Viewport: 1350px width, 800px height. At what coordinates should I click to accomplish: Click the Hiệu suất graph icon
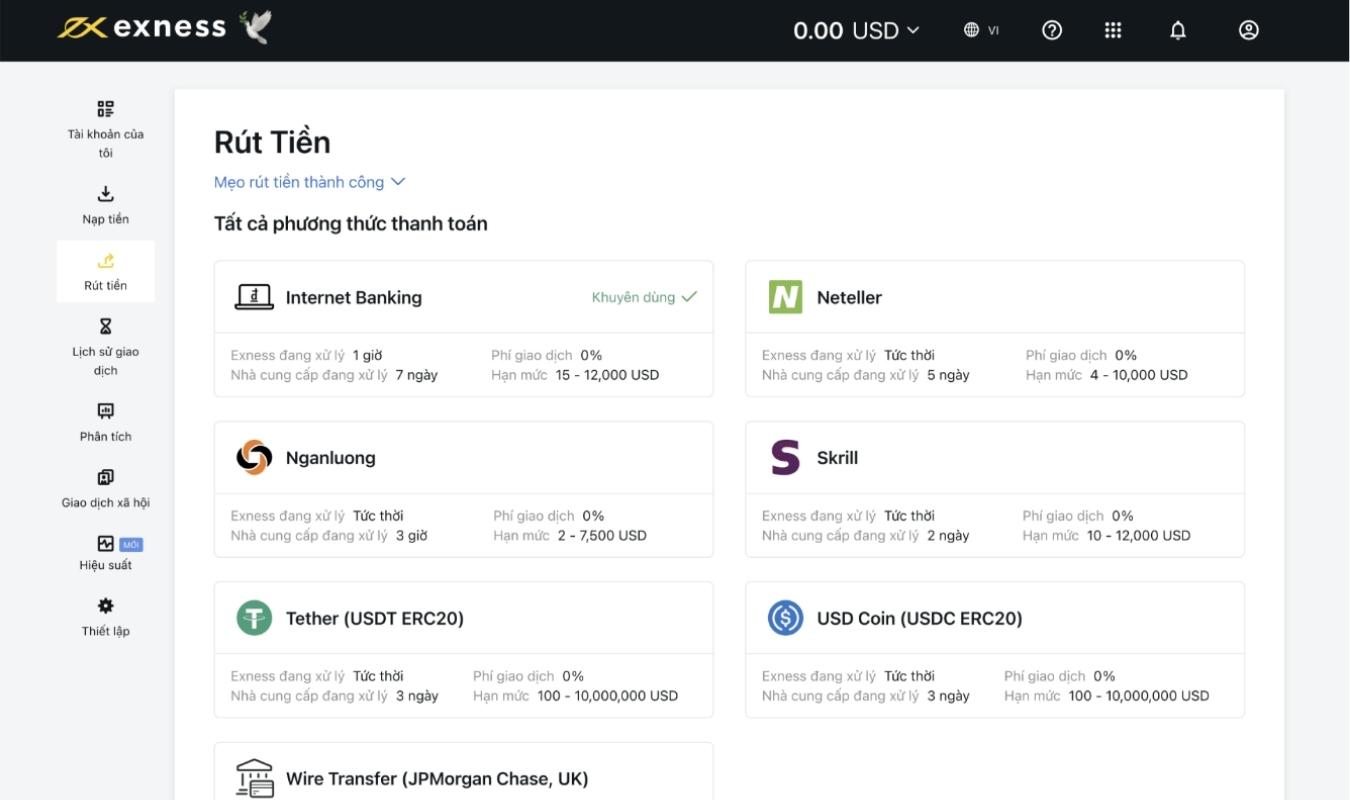pos(105,544)
